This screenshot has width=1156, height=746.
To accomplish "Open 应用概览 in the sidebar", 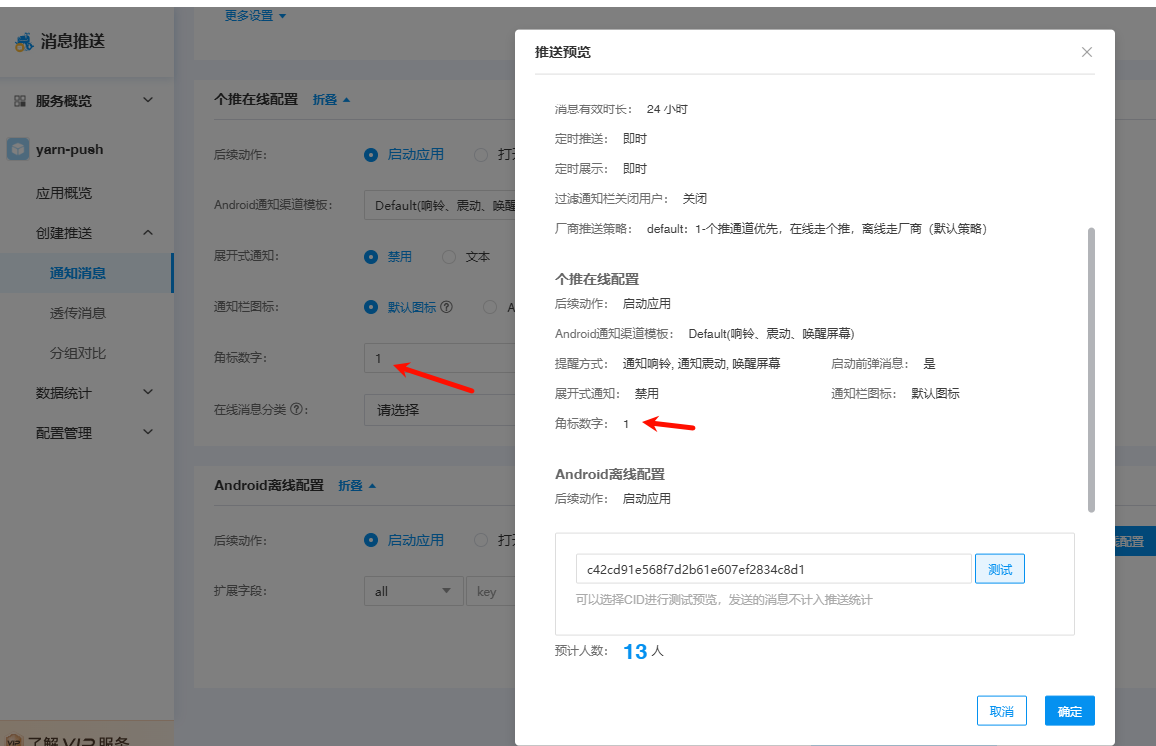I will click(x=64, y=193).
